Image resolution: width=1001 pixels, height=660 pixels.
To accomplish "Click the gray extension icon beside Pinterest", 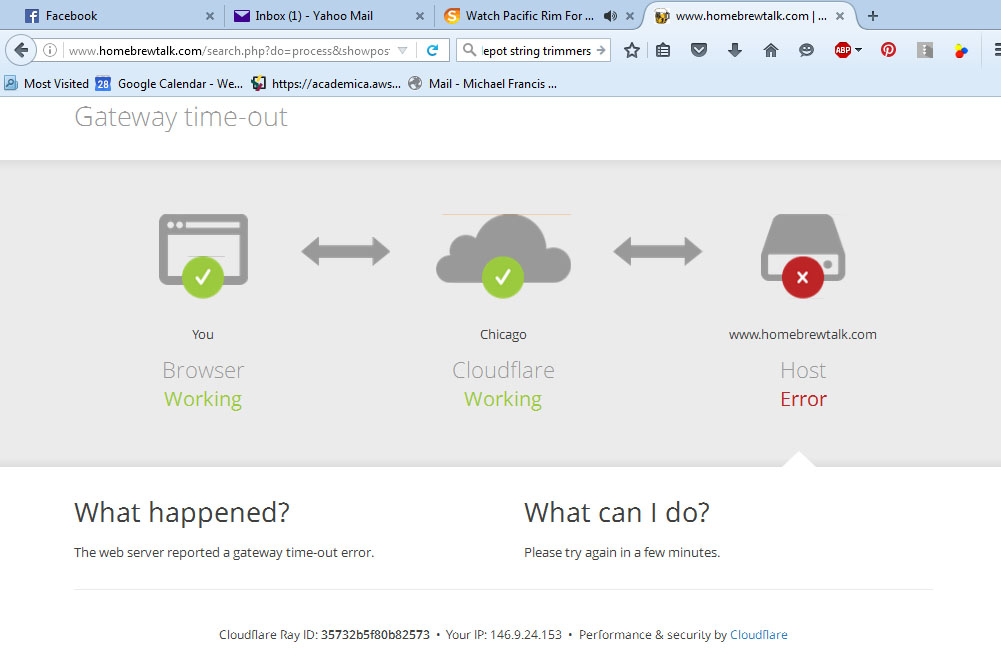I will point(924,50).
